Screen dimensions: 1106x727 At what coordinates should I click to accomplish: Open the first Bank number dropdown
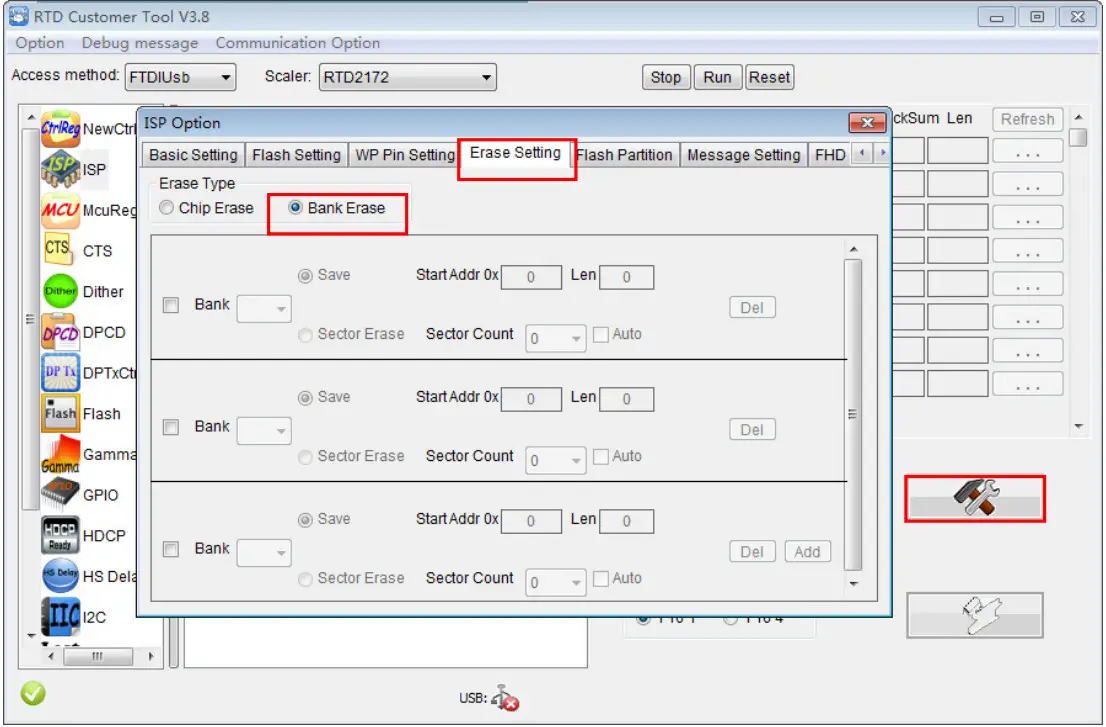tap(264, 309)
